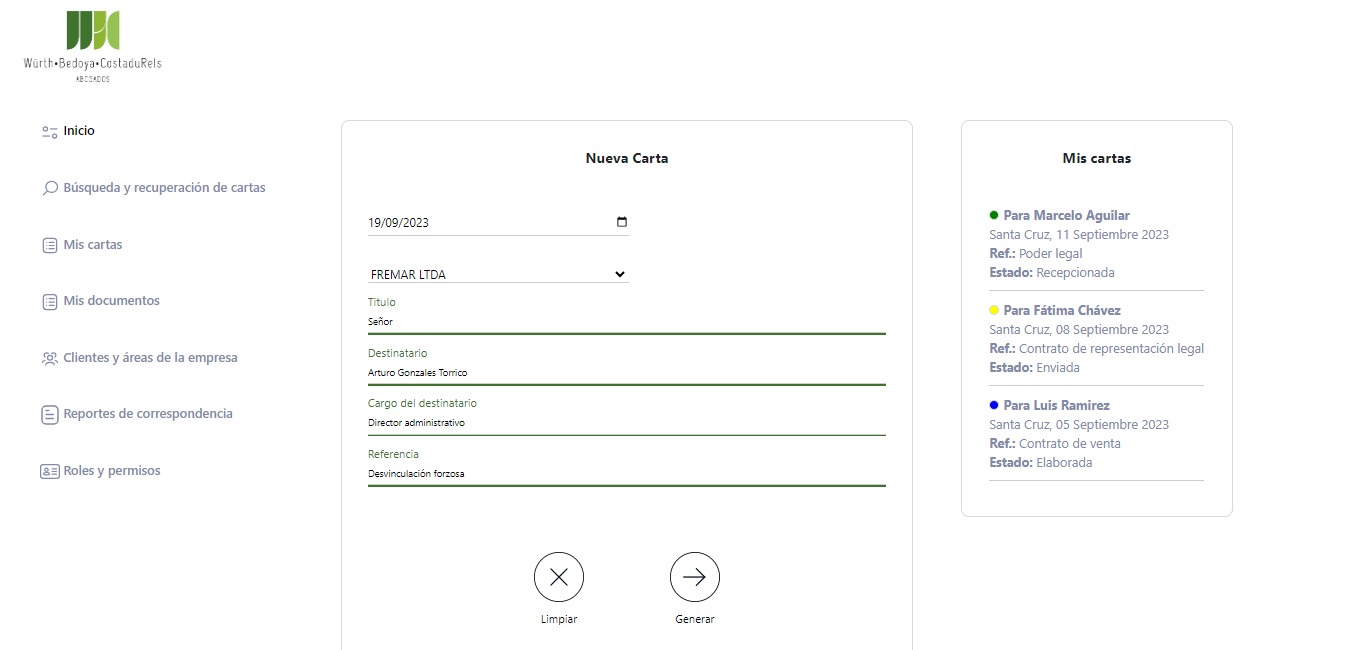Viewport: 1347px width, 650px height.
Task: Click the Inicio sliders icon in sidebar
Action: (49, 132)
